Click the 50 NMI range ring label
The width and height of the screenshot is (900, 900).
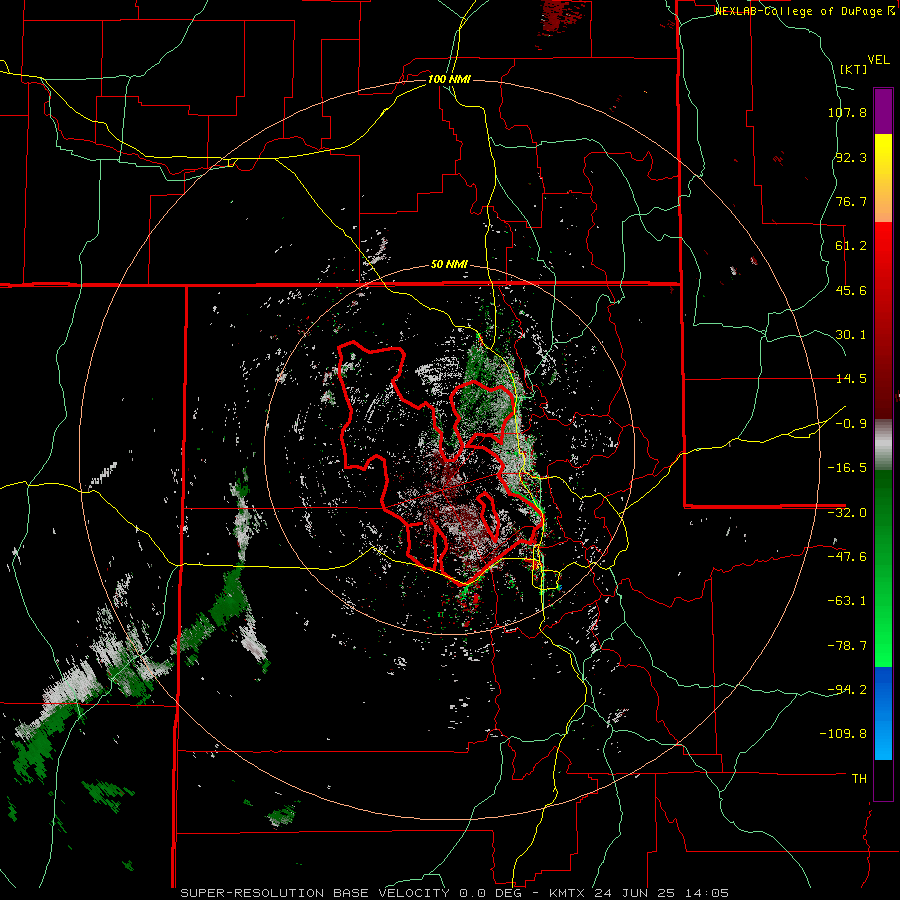[449, 265]
